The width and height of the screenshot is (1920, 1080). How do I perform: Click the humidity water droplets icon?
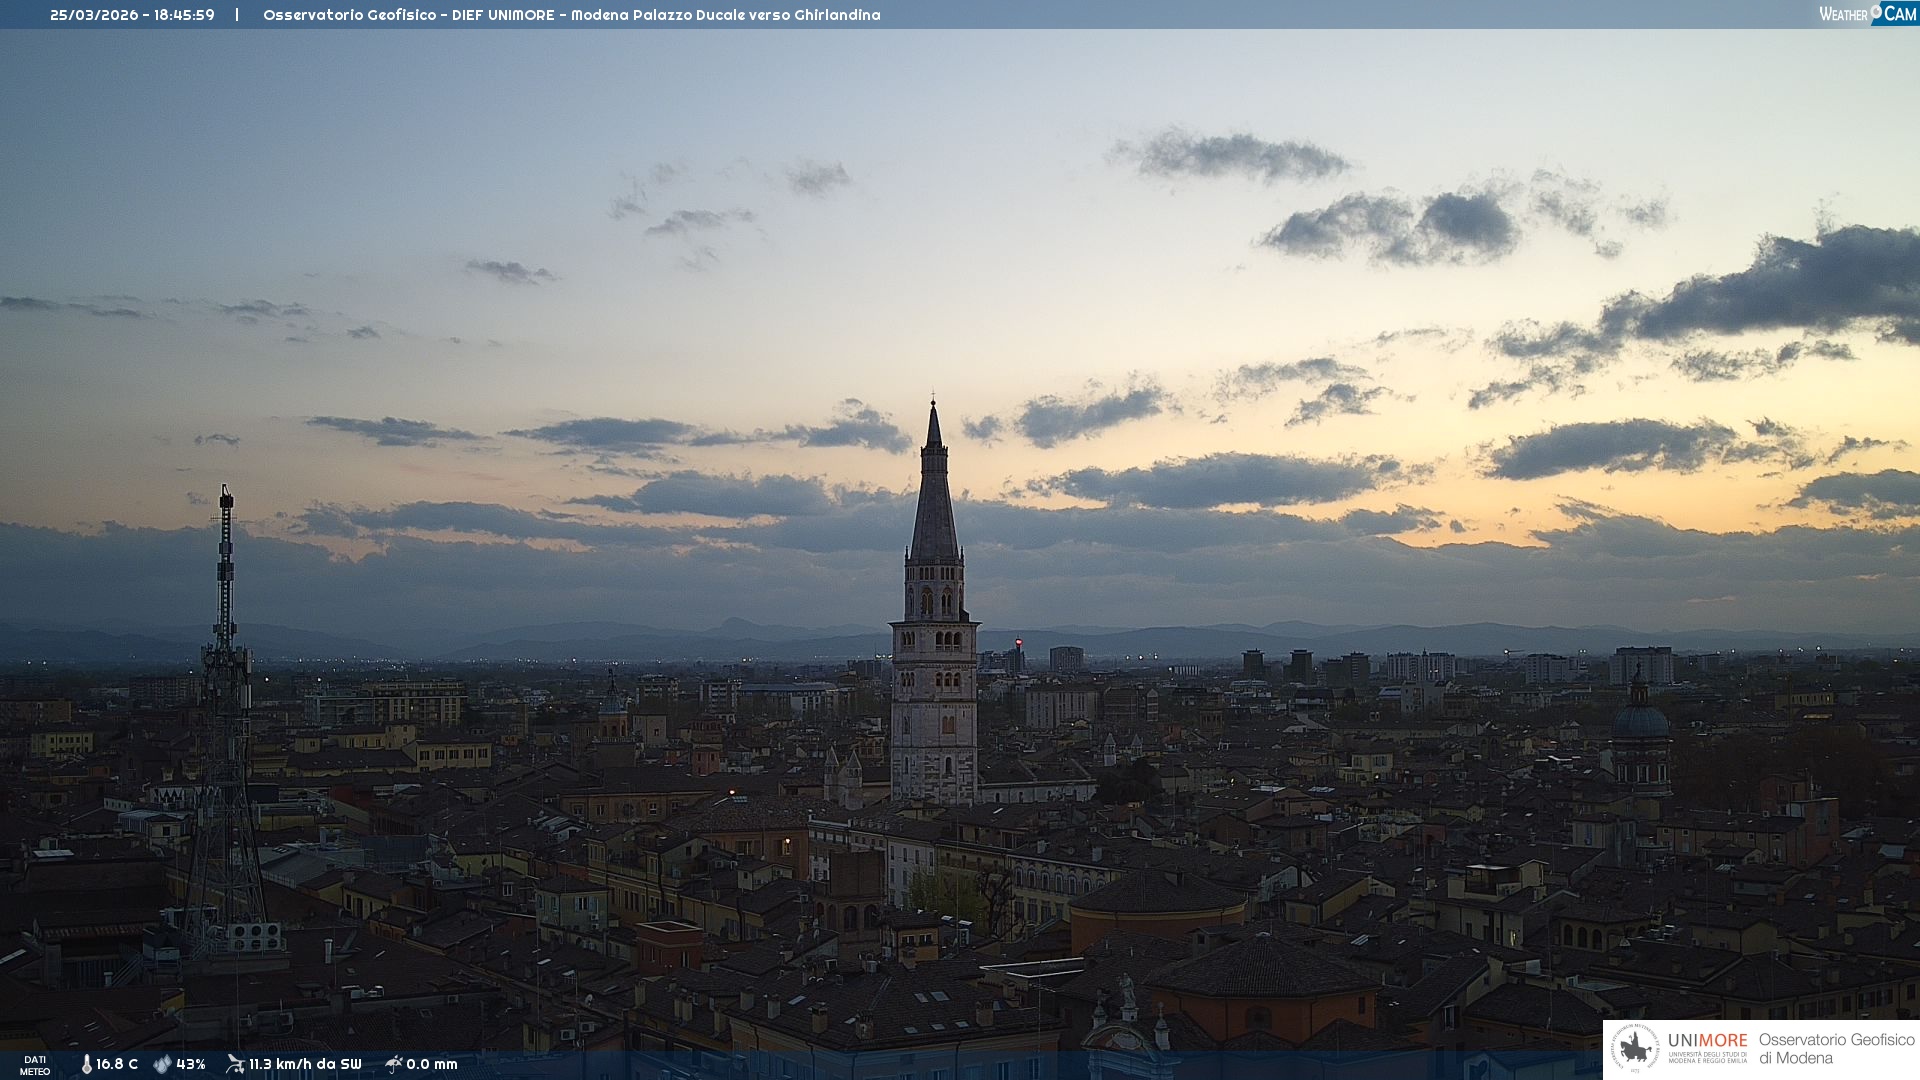(162, 1064)
